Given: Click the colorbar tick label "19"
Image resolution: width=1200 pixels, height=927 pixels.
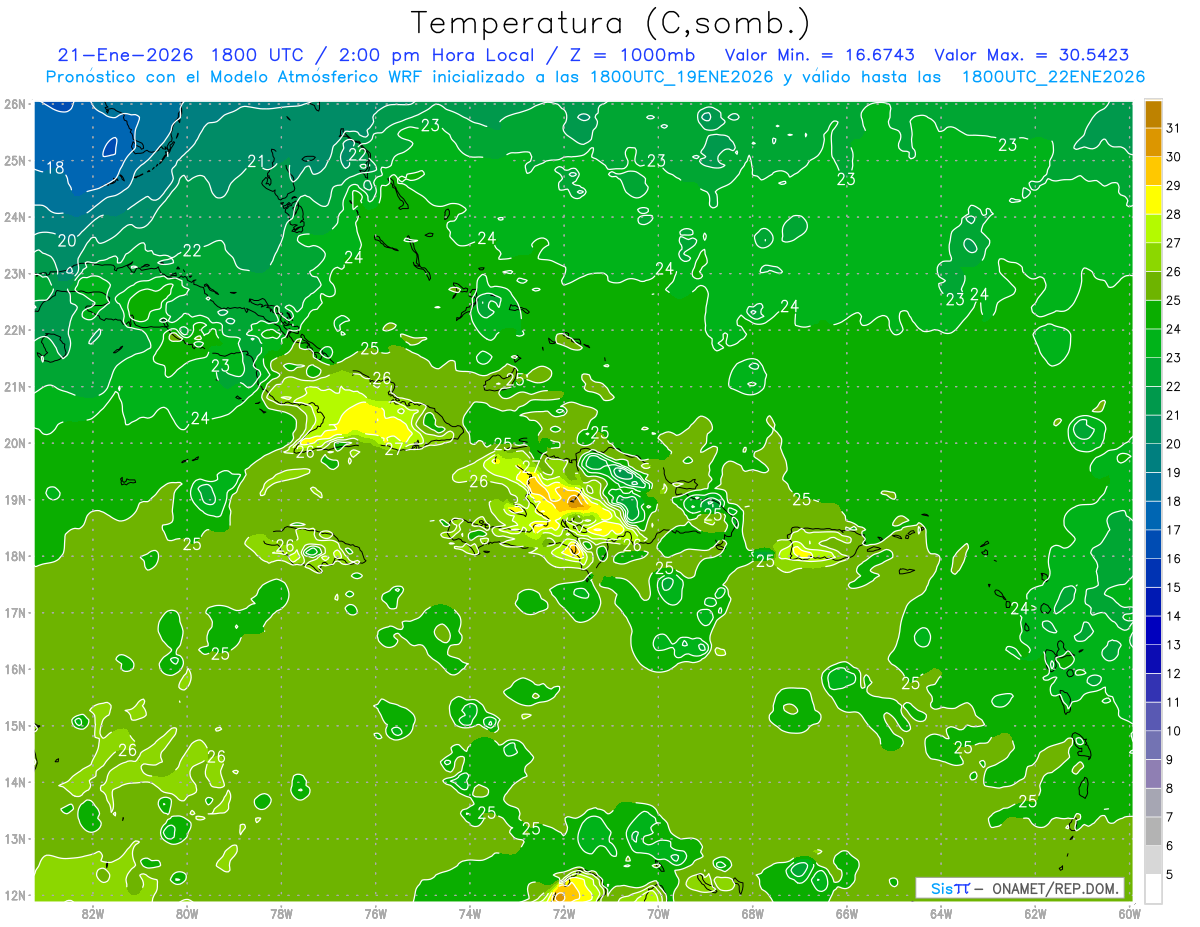Looking at the screenshot, I should 1173,473.
